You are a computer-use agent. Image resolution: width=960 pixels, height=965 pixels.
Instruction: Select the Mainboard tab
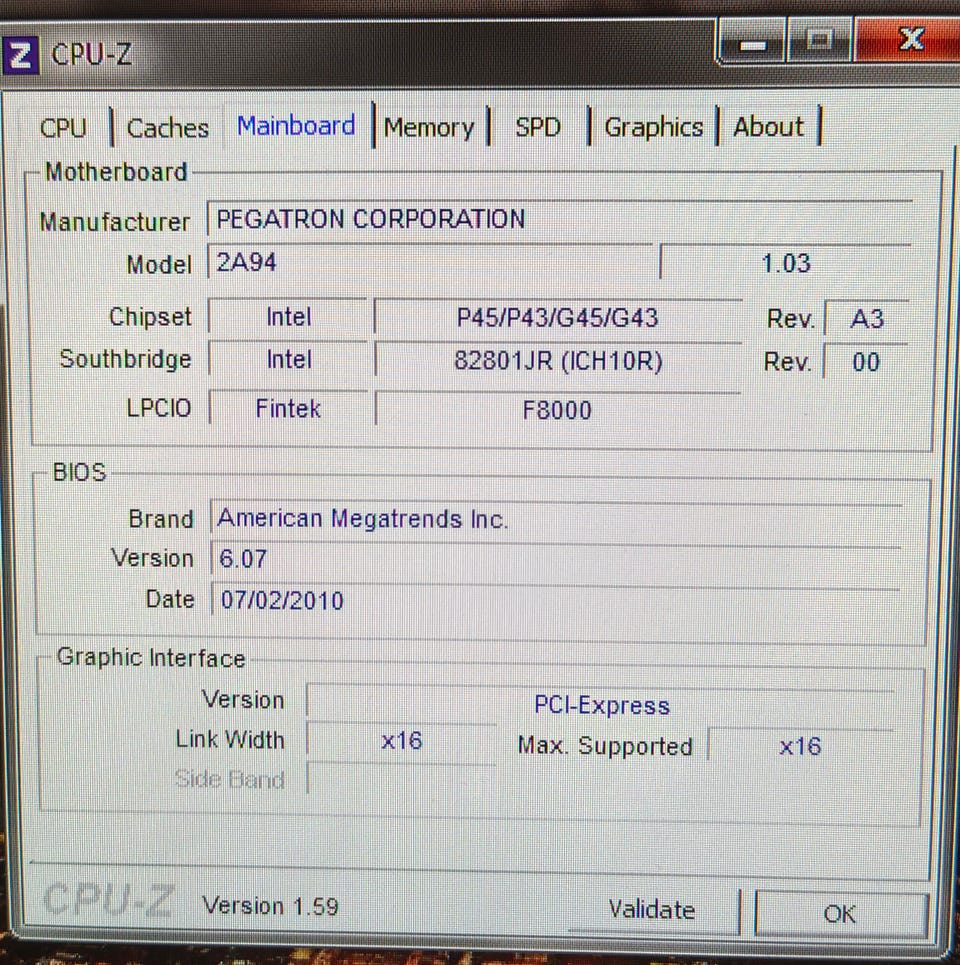pos(297,126)
